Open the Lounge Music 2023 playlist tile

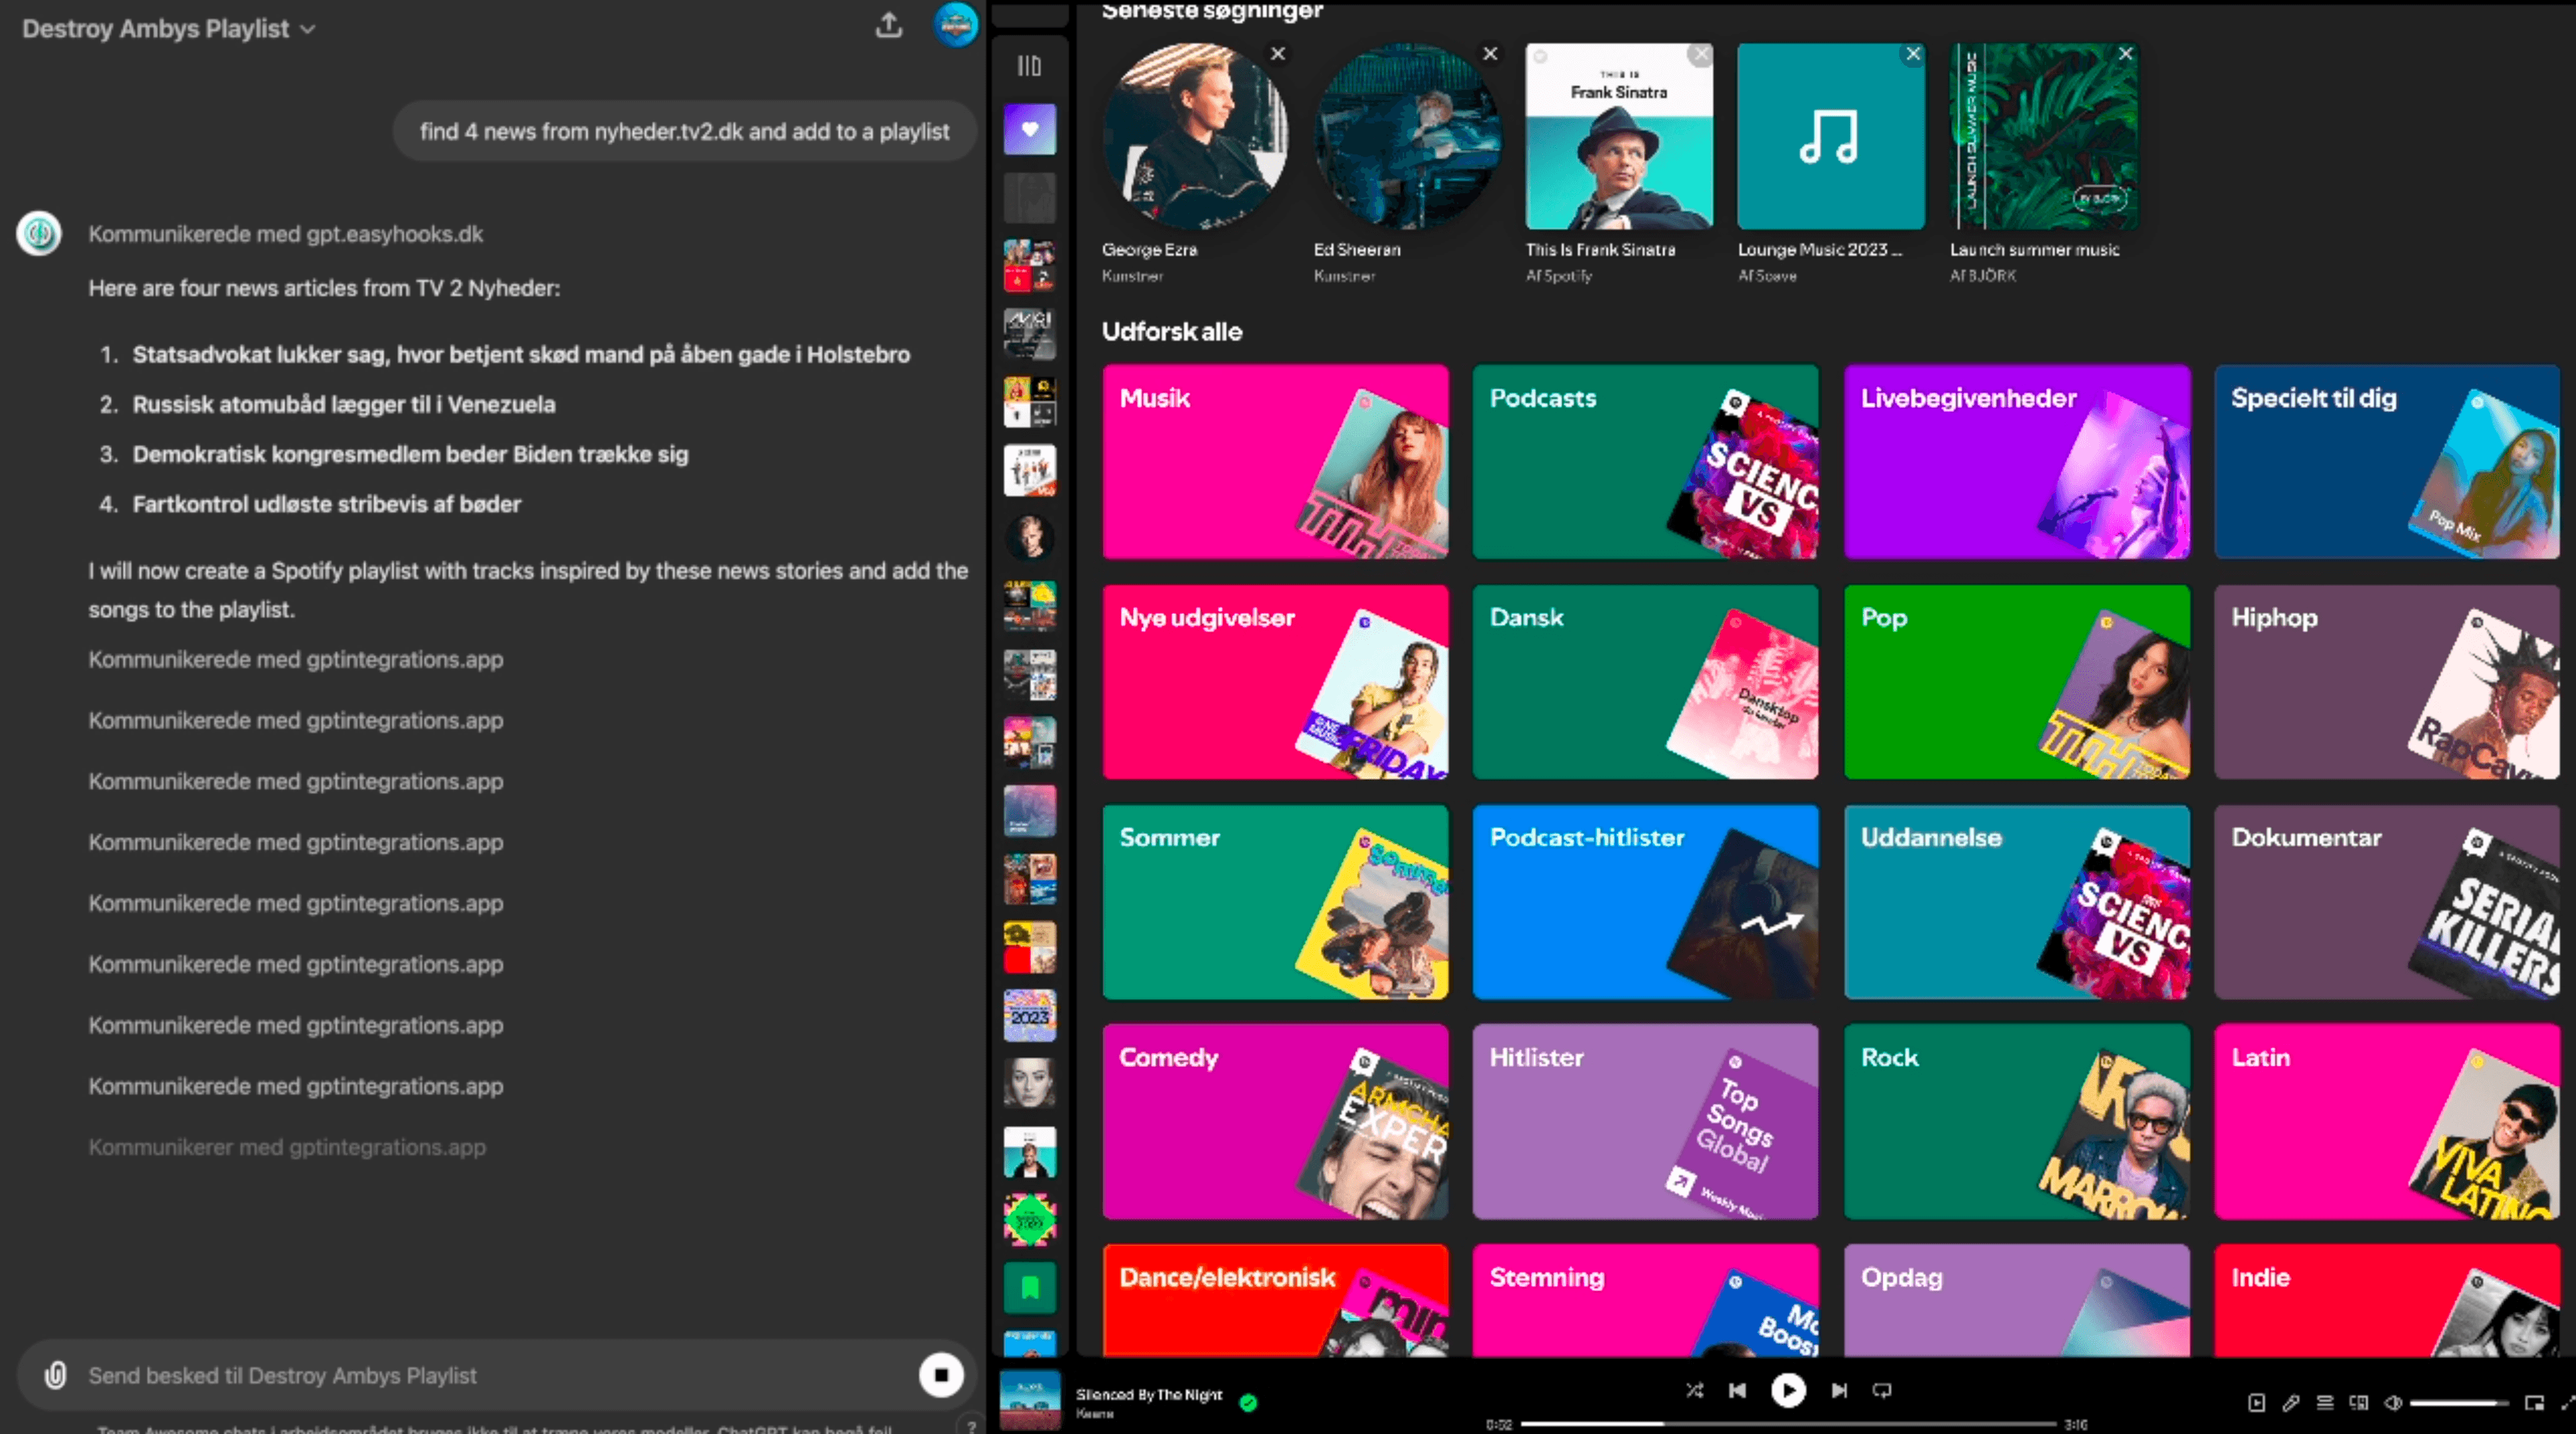[x=1830, y=136]
